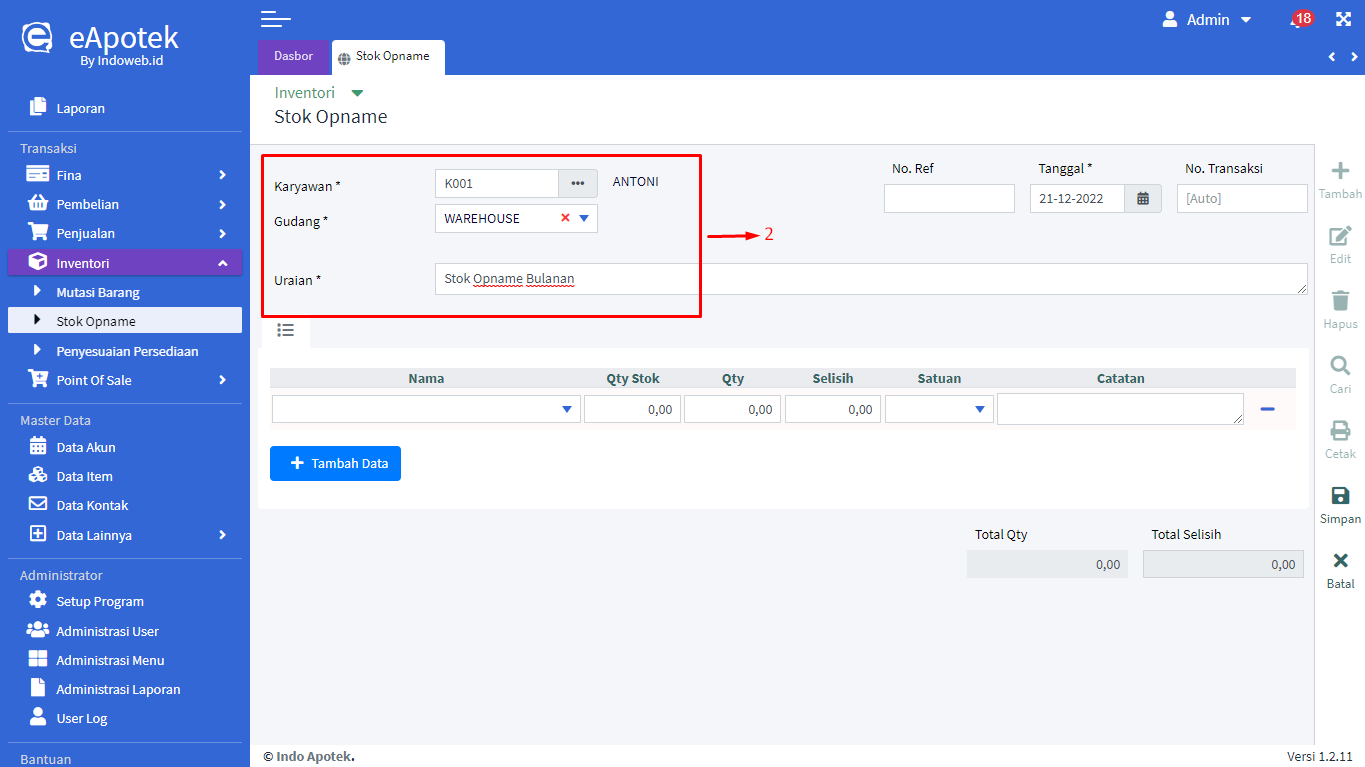
Task: Toggle the sidebar hamburger menu
Action: click(275, 19)
